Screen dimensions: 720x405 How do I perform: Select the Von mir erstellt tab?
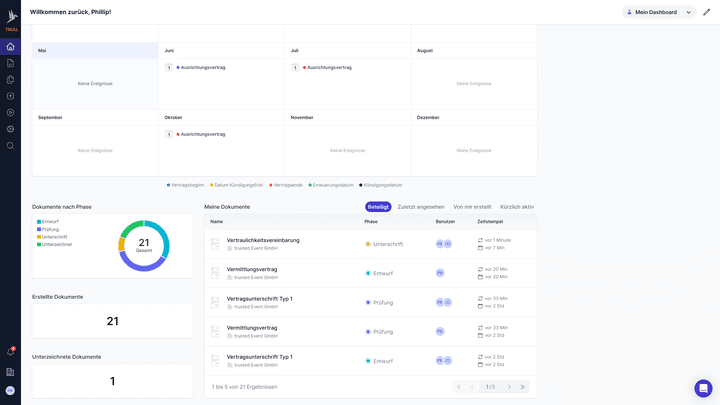pos(472,207)
